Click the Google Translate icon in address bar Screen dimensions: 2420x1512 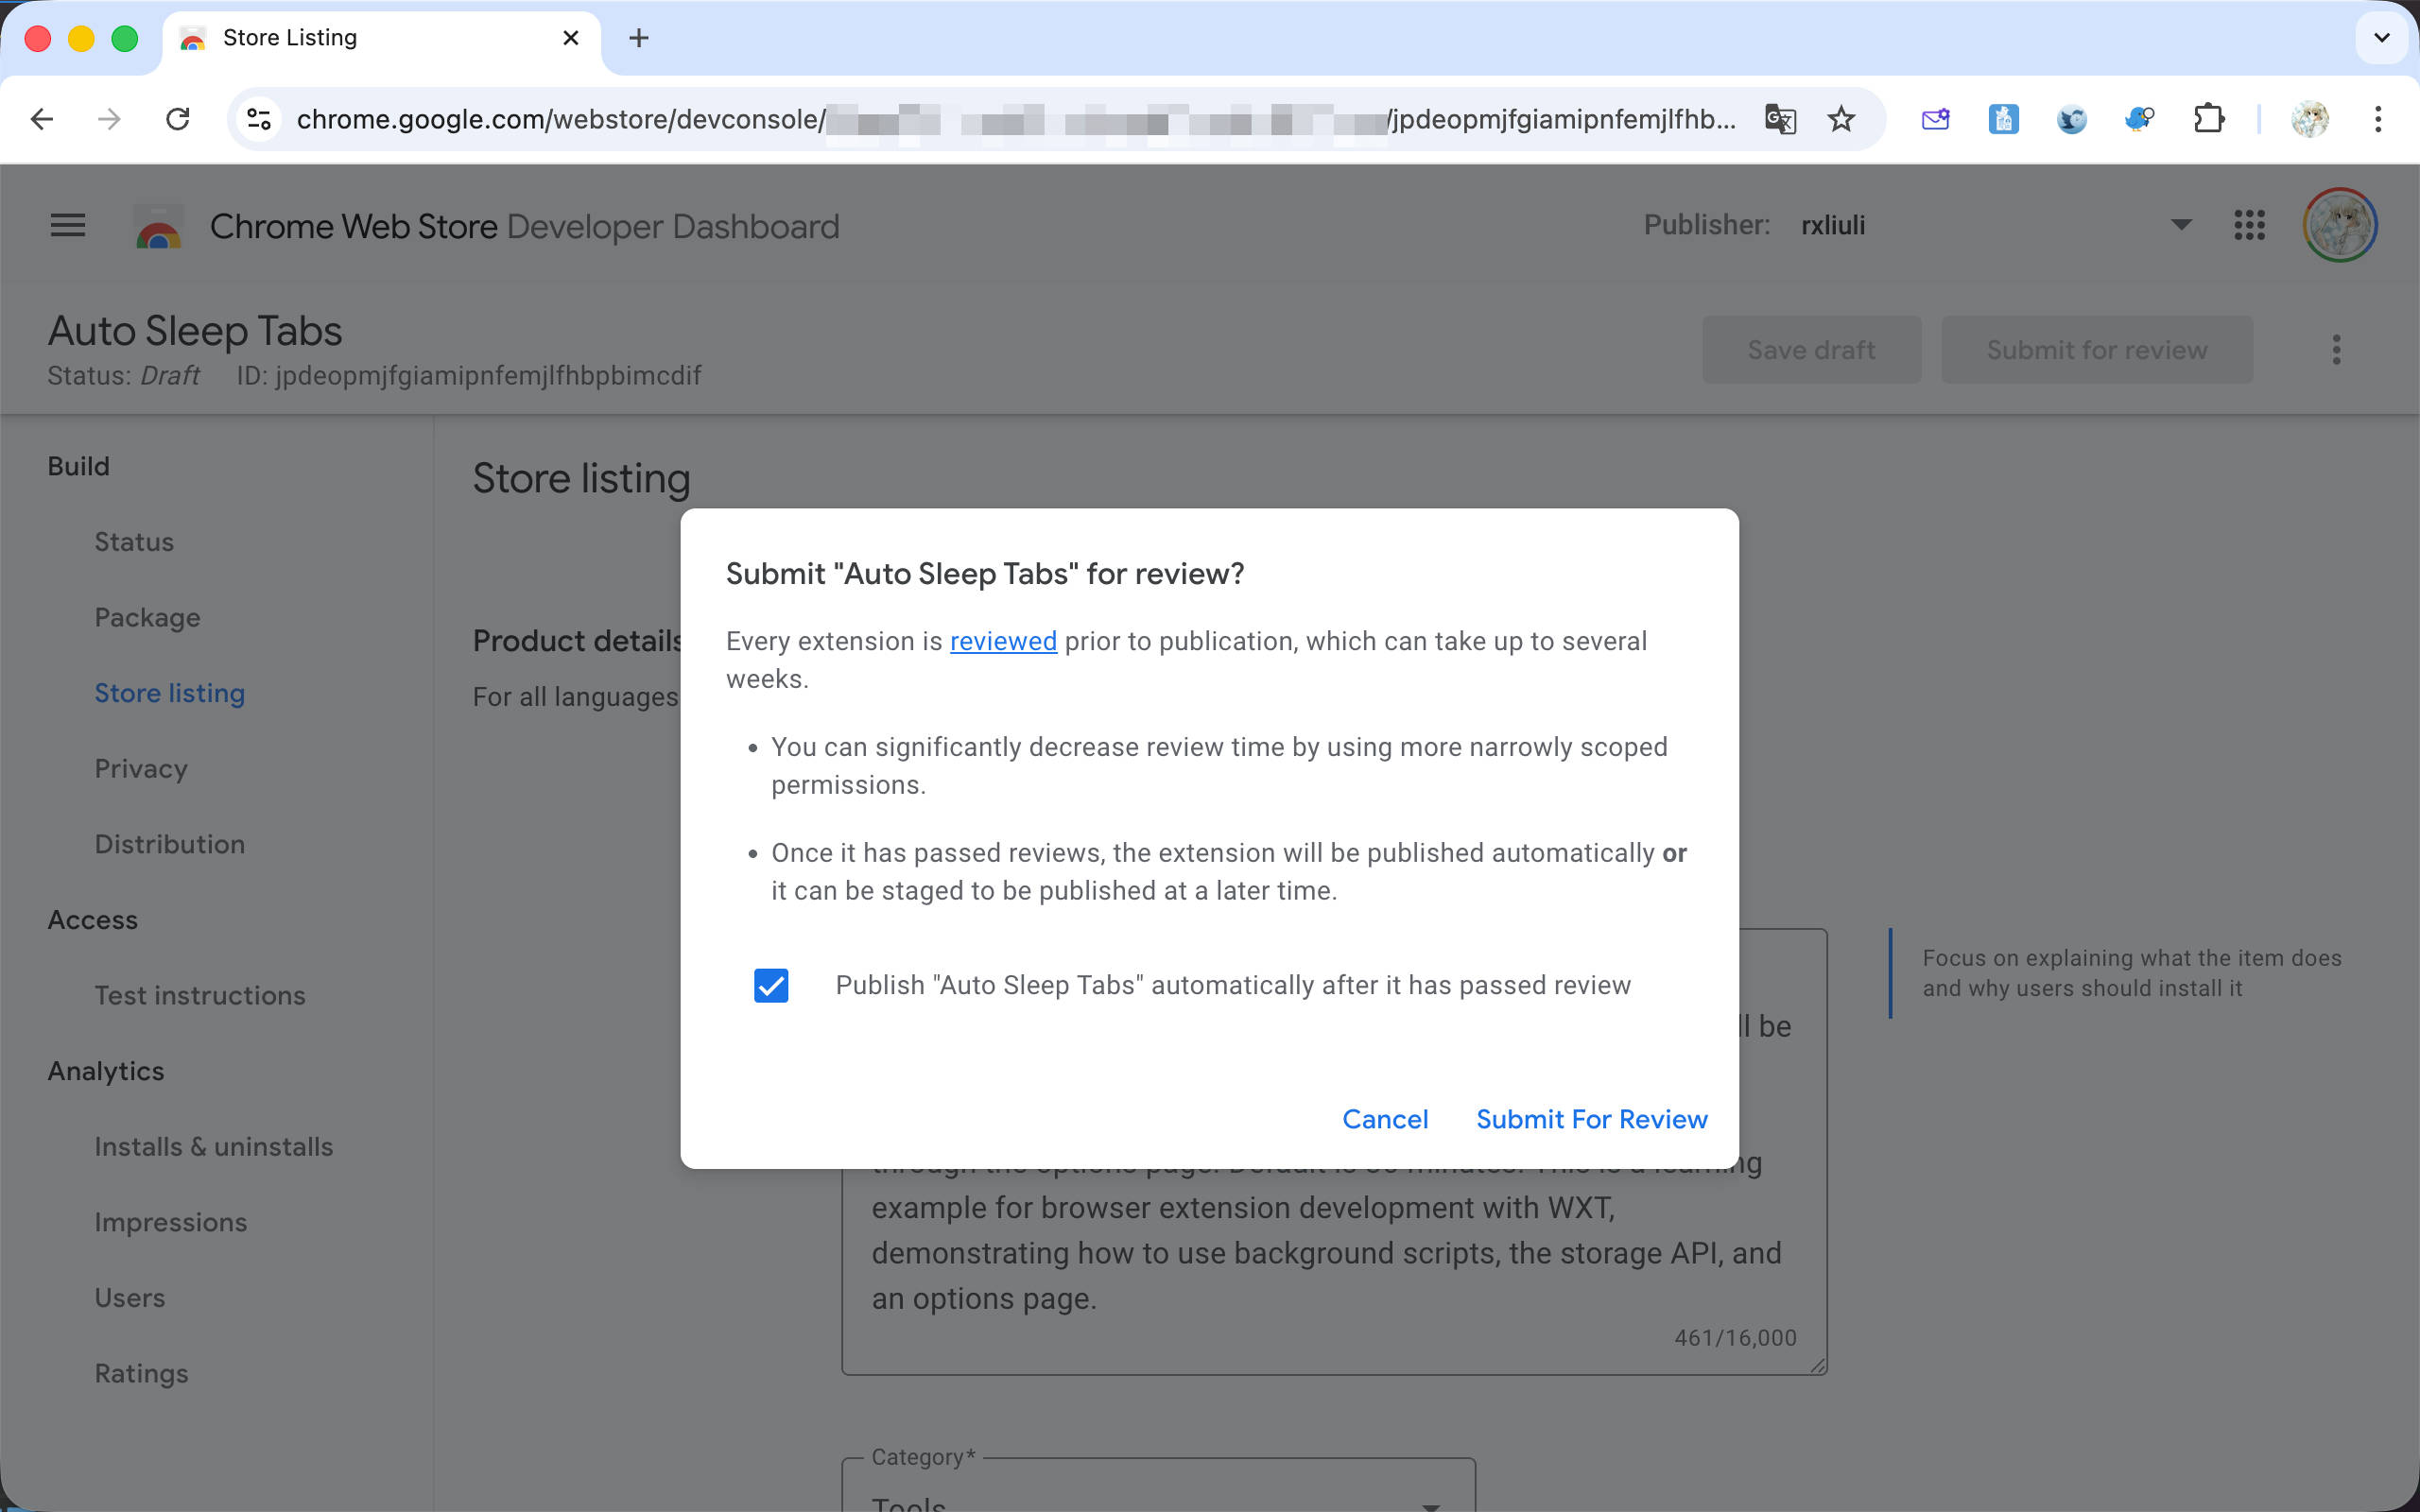pyautogui.click(x=1780, y=119)
